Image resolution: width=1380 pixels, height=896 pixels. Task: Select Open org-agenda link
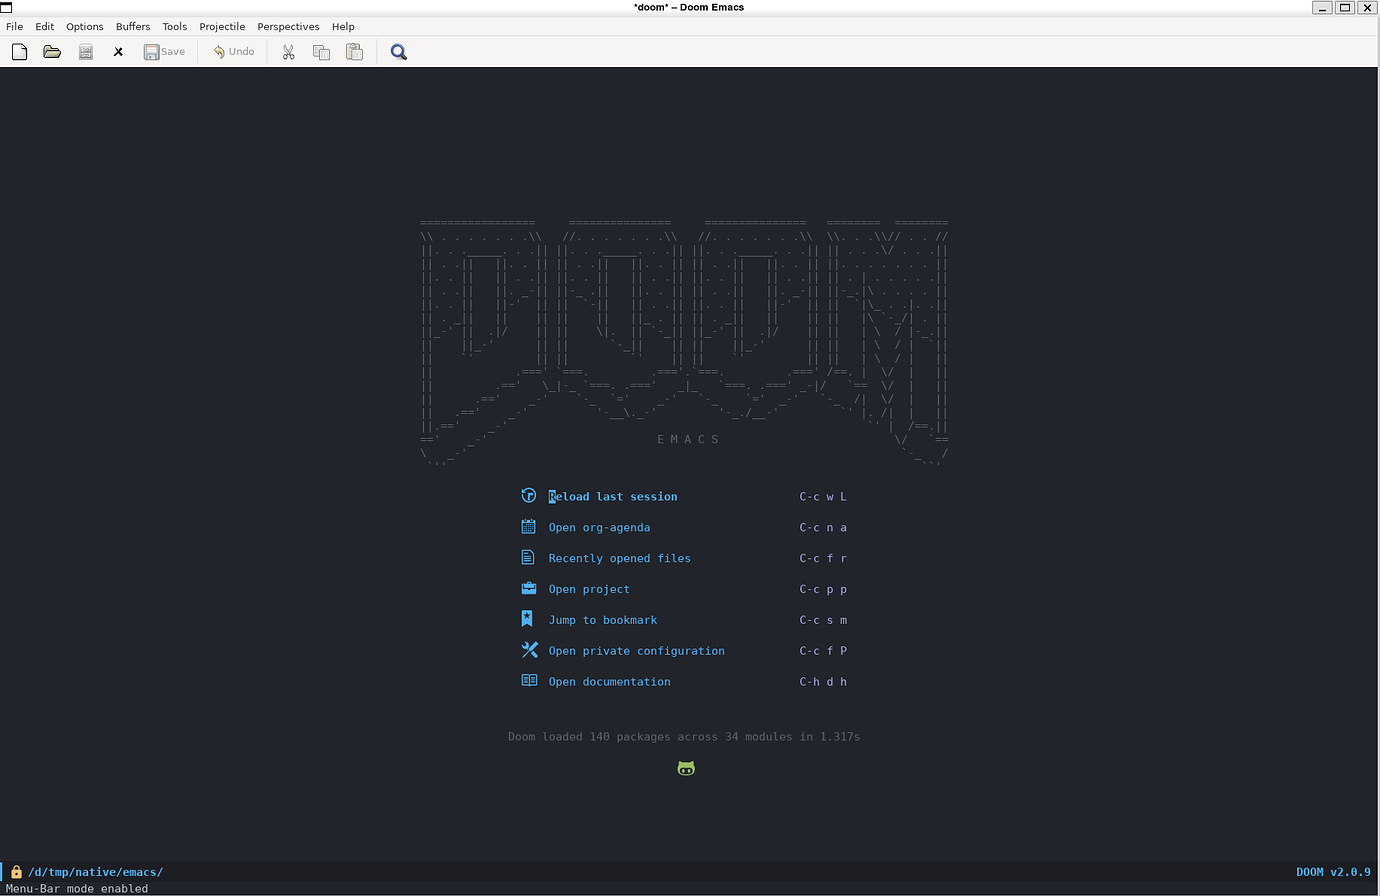point(599,528)
